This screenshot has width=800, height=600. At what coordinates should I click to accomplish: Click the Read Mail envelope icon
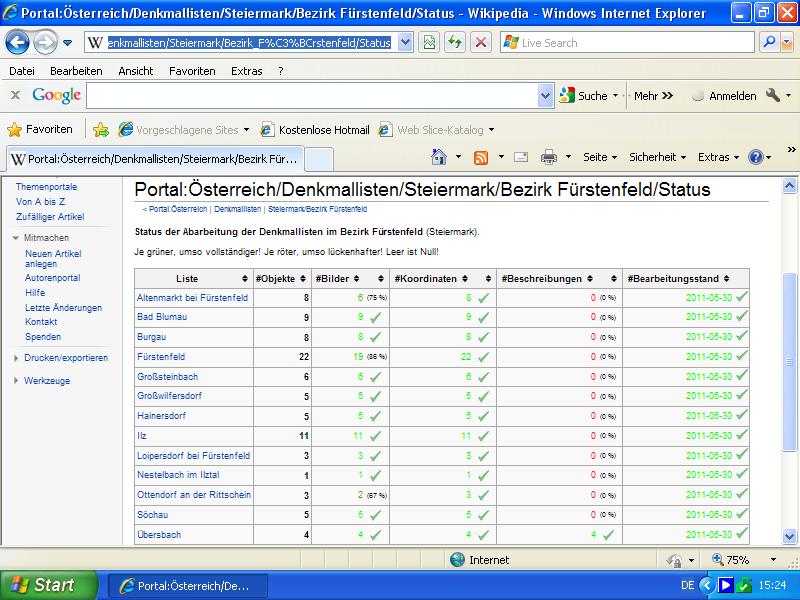(521, 157)
